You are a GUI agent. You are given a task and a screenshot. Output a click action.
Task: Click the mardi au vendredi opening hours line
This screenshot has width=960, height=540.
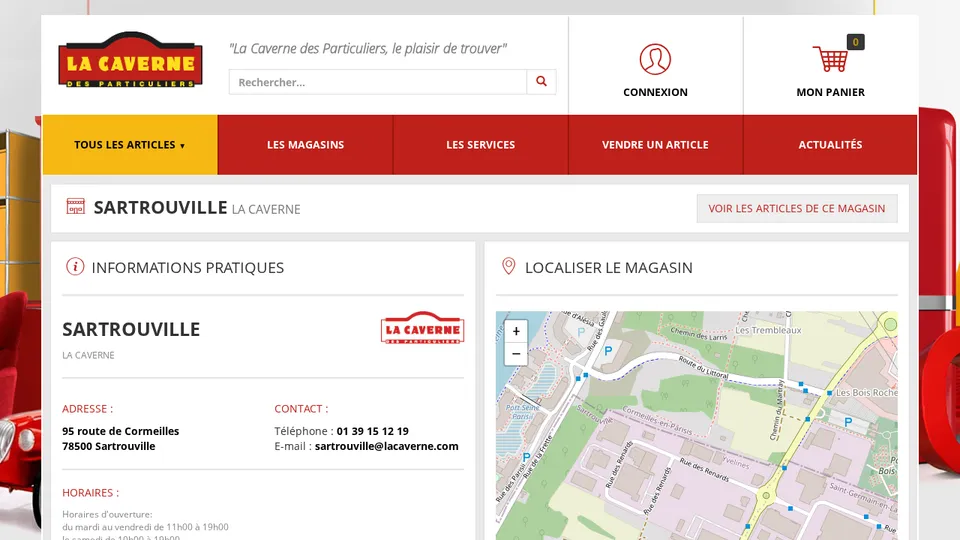(x=145, y=527)
